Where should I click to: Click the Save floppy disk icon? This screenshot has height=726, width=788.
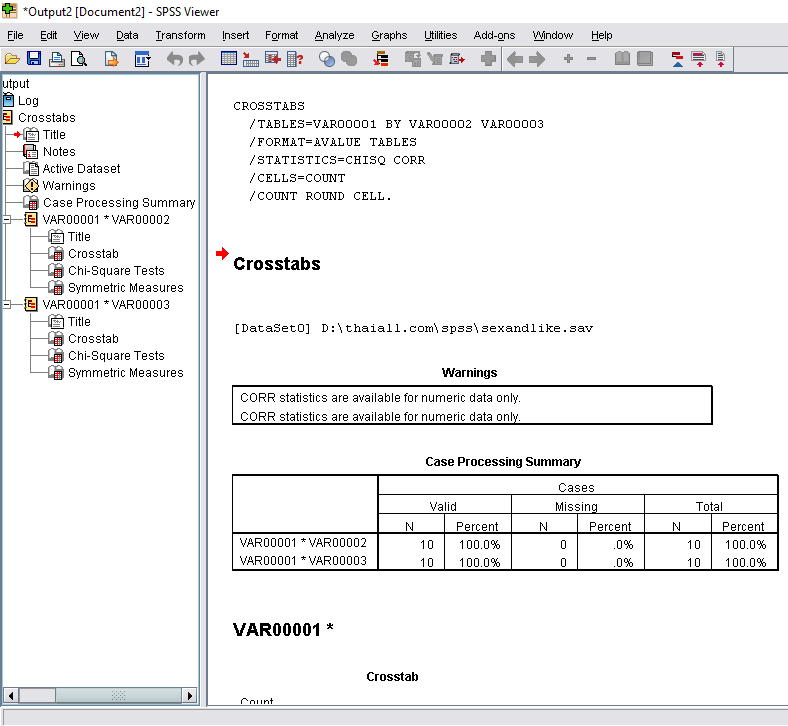(34, 59)
